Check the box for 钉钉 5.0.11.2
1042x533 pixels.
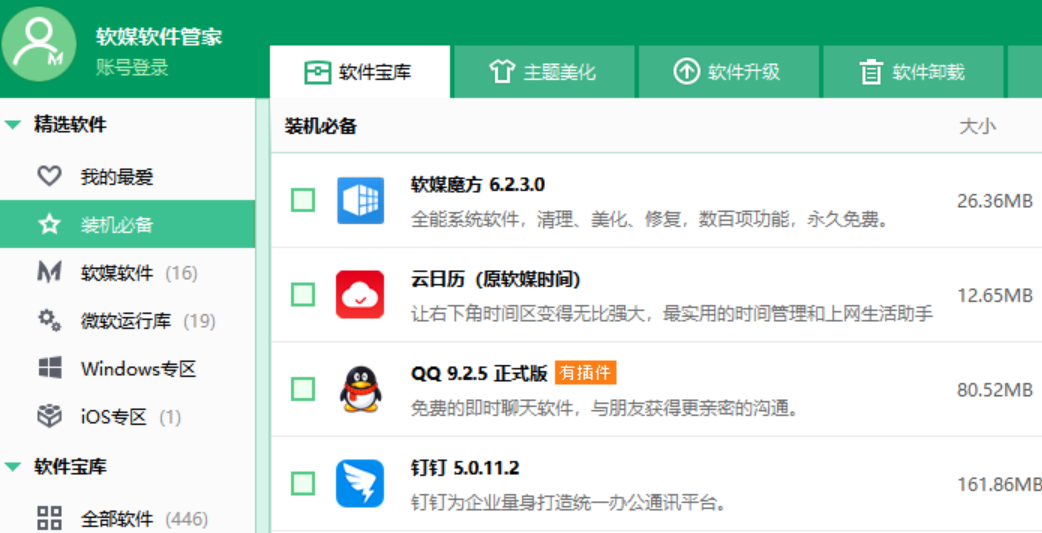pos(303,484)
